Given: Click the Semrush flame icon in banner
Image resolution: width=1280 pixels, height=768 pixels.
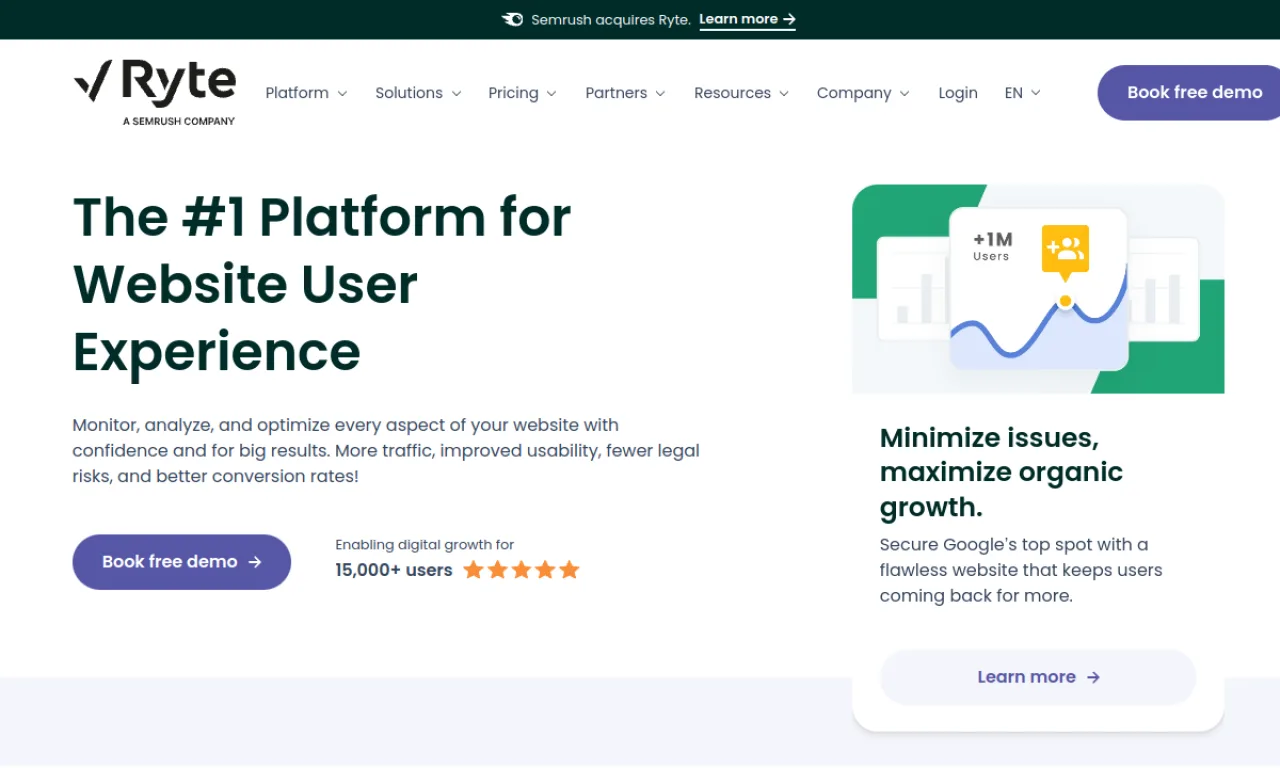Looking at the screenshot, I should pyautogui.click(x=512, y=19).
